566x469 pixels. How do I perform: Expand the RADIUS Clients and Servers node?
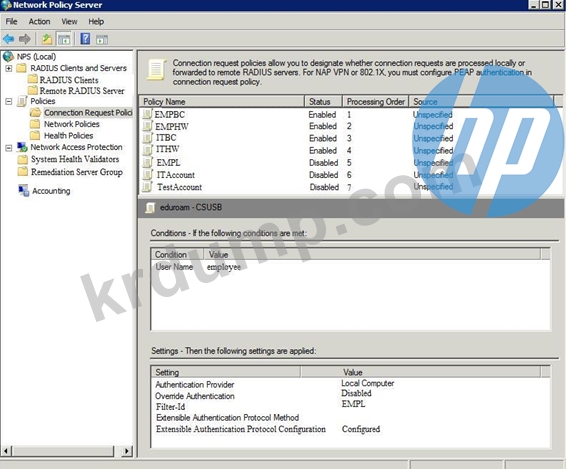(x=9, y=68)
